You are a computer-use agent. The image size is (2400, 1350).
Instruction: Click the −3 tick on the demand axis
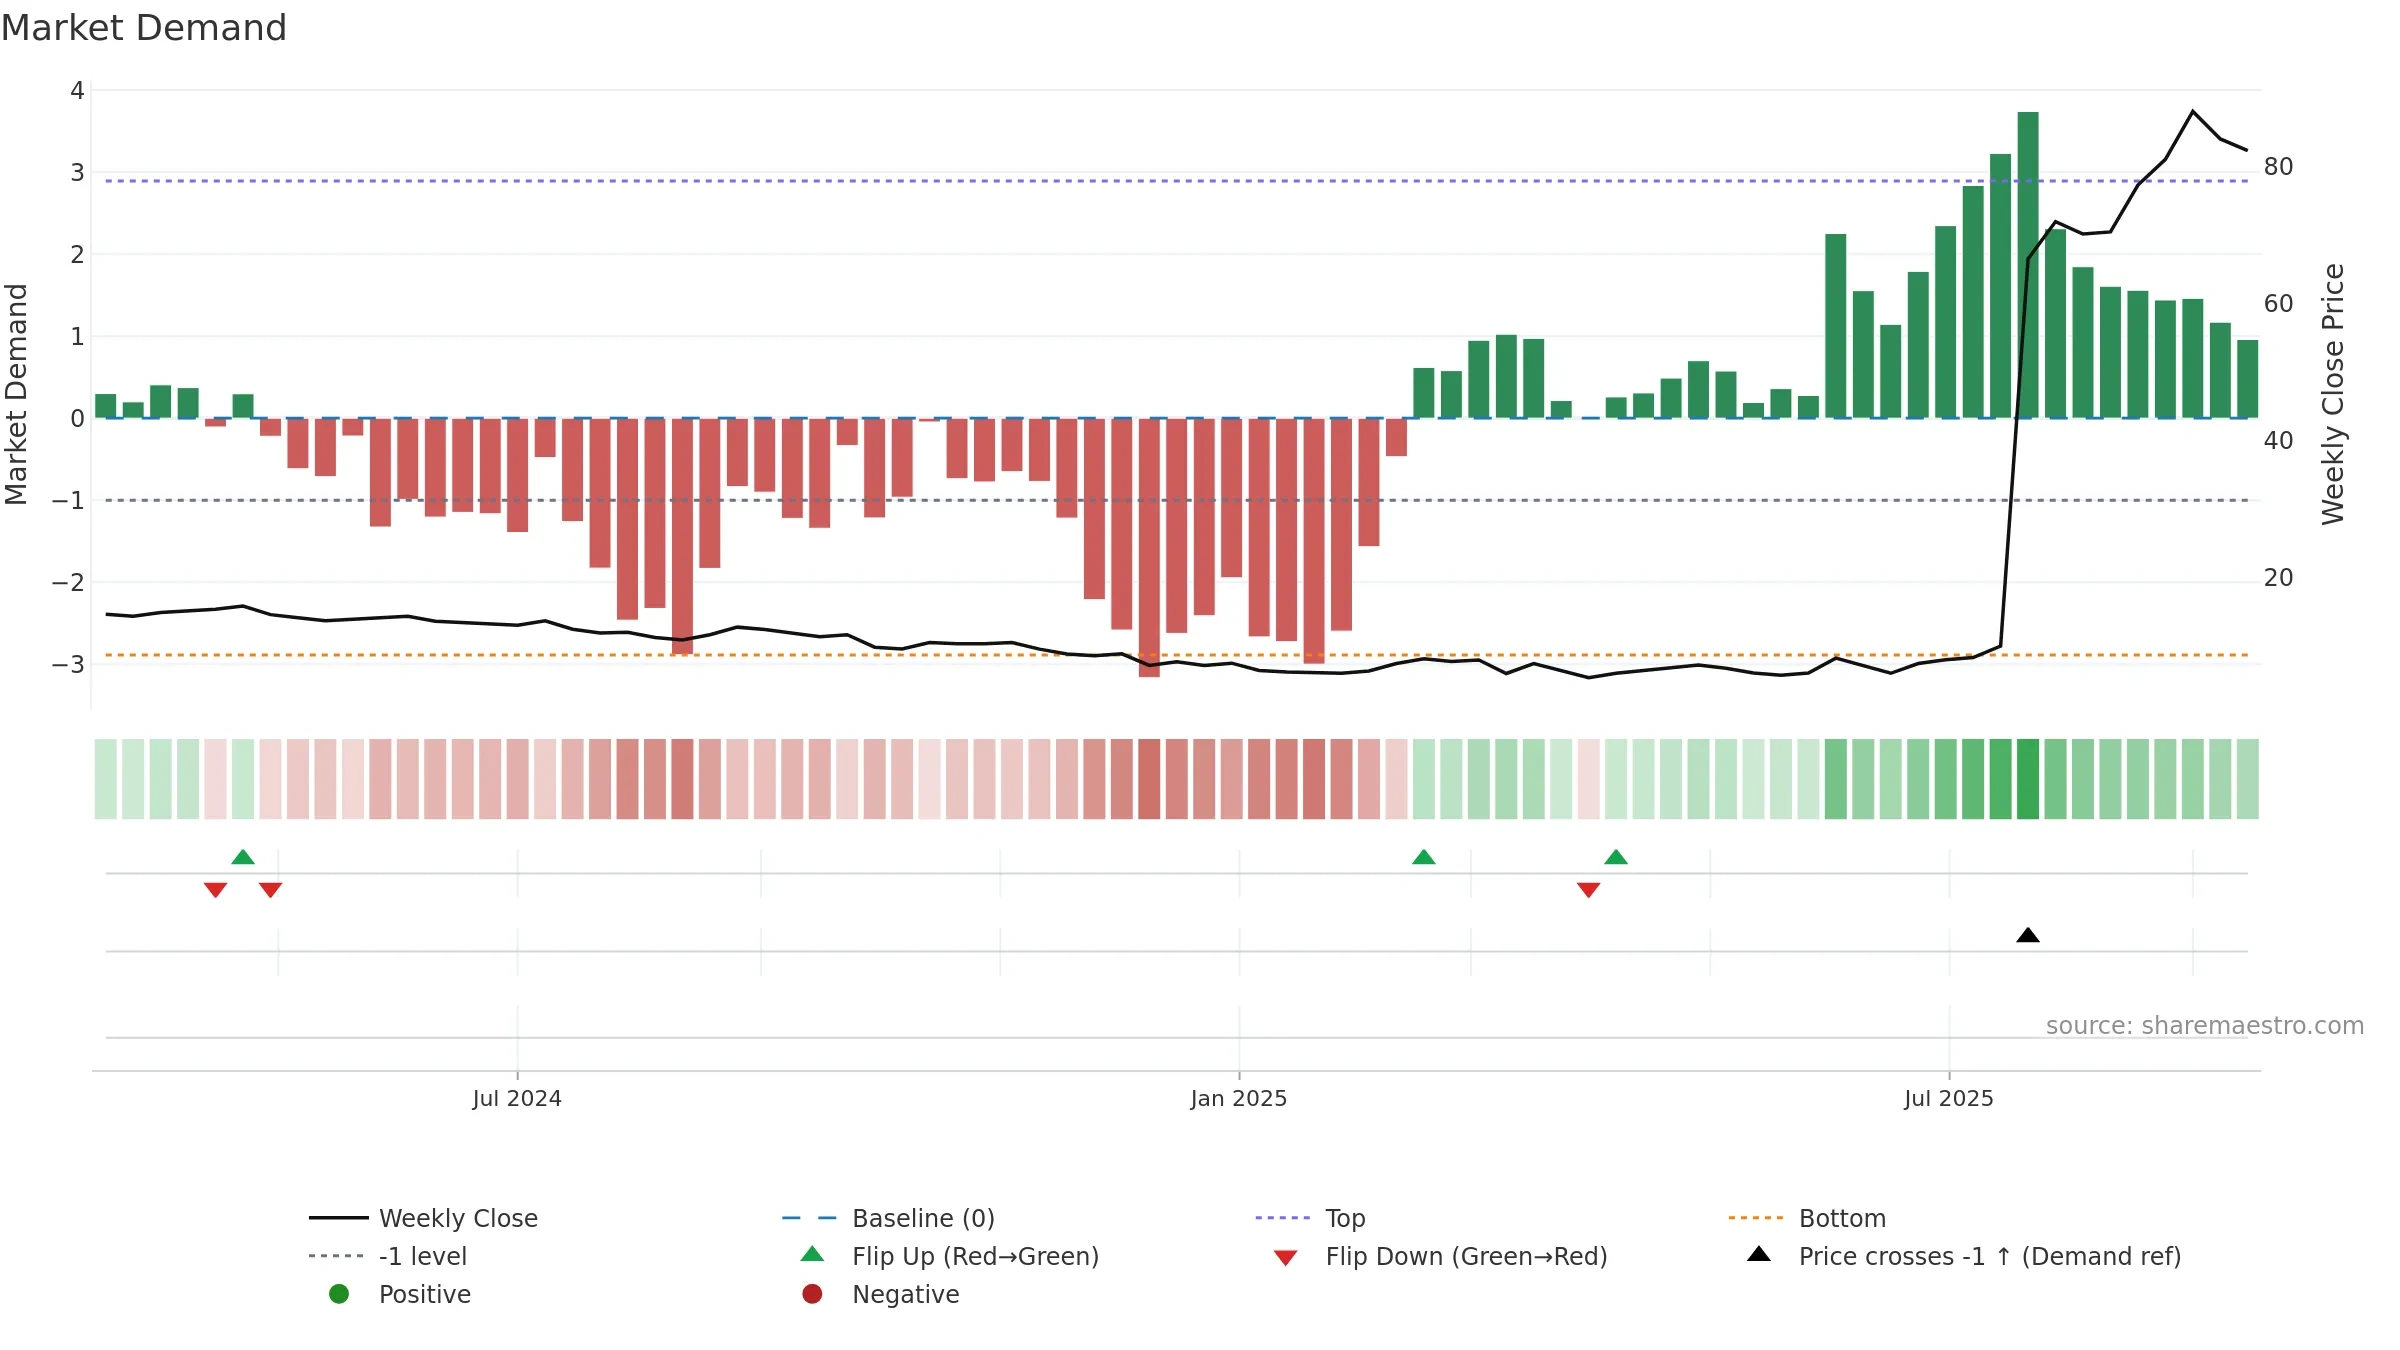(68, 665)
